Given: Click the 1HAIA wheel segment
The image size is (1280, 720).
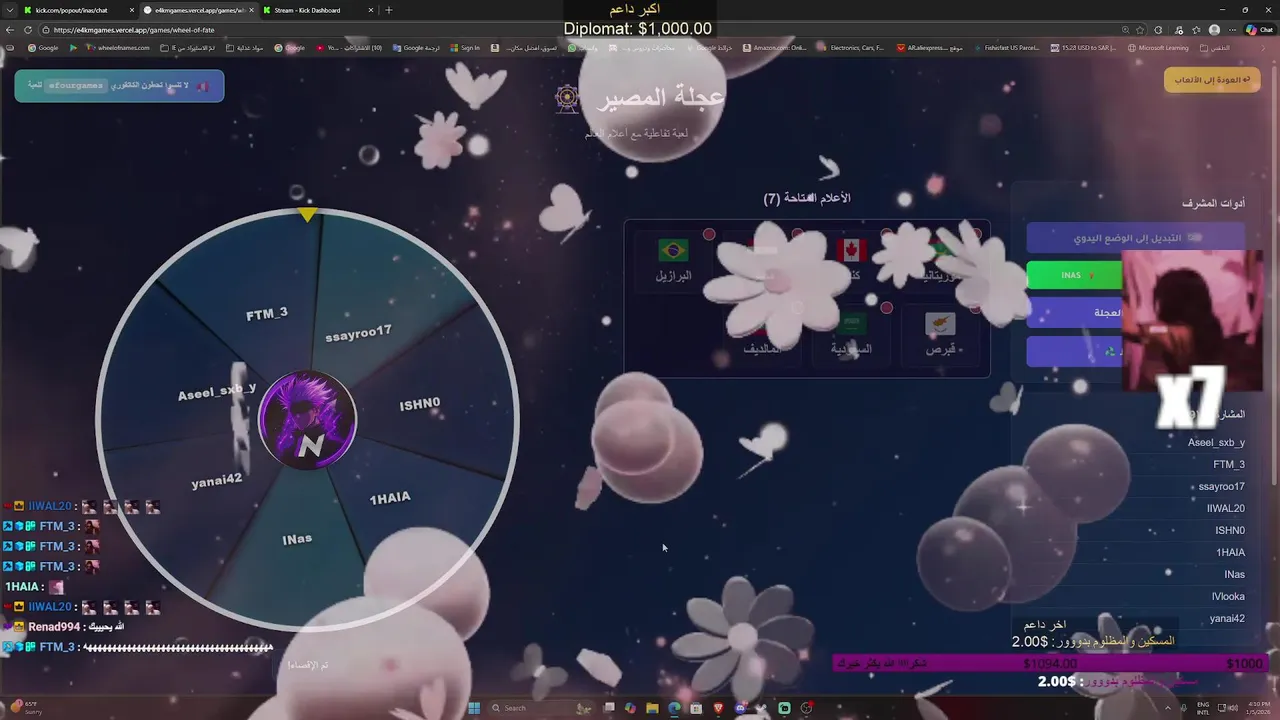Looking at the screenshot, I should tap(390, 498).
